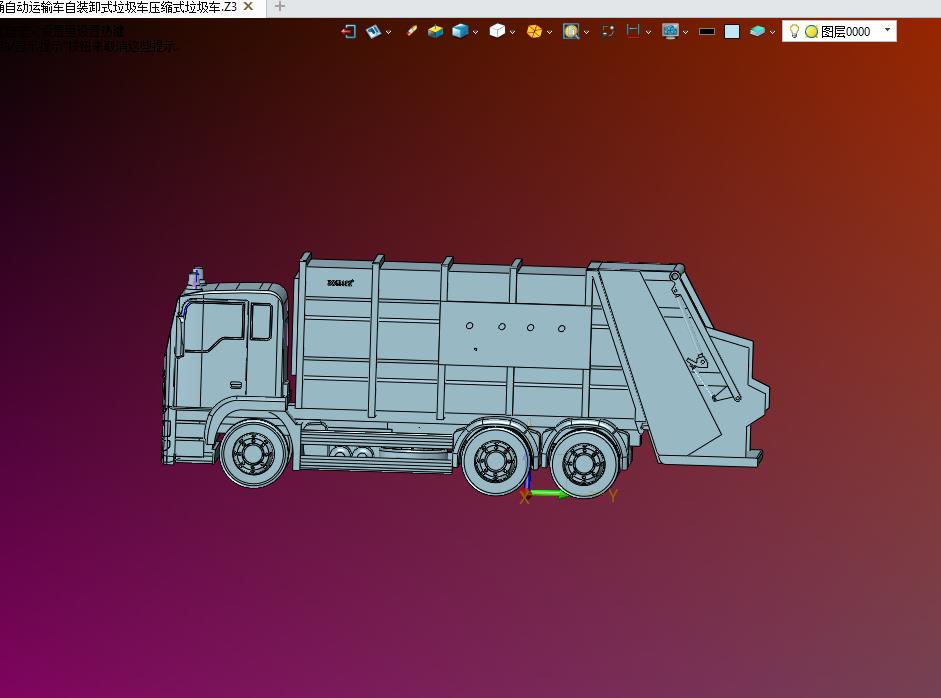The image size is (941, 698).
Task: Open the 图层0000 layer dropdown
Action: click(x=887, y=30)
